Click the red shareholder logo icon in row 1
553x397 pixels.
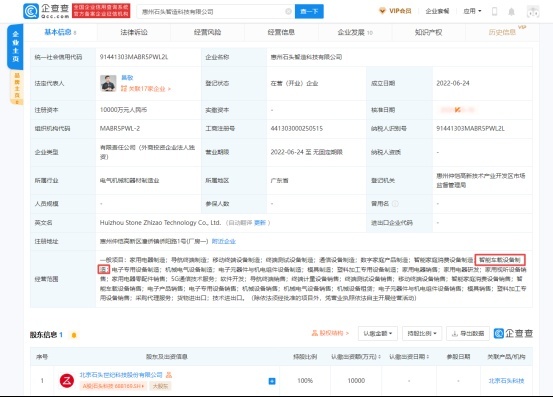click(x=67, y=381)
